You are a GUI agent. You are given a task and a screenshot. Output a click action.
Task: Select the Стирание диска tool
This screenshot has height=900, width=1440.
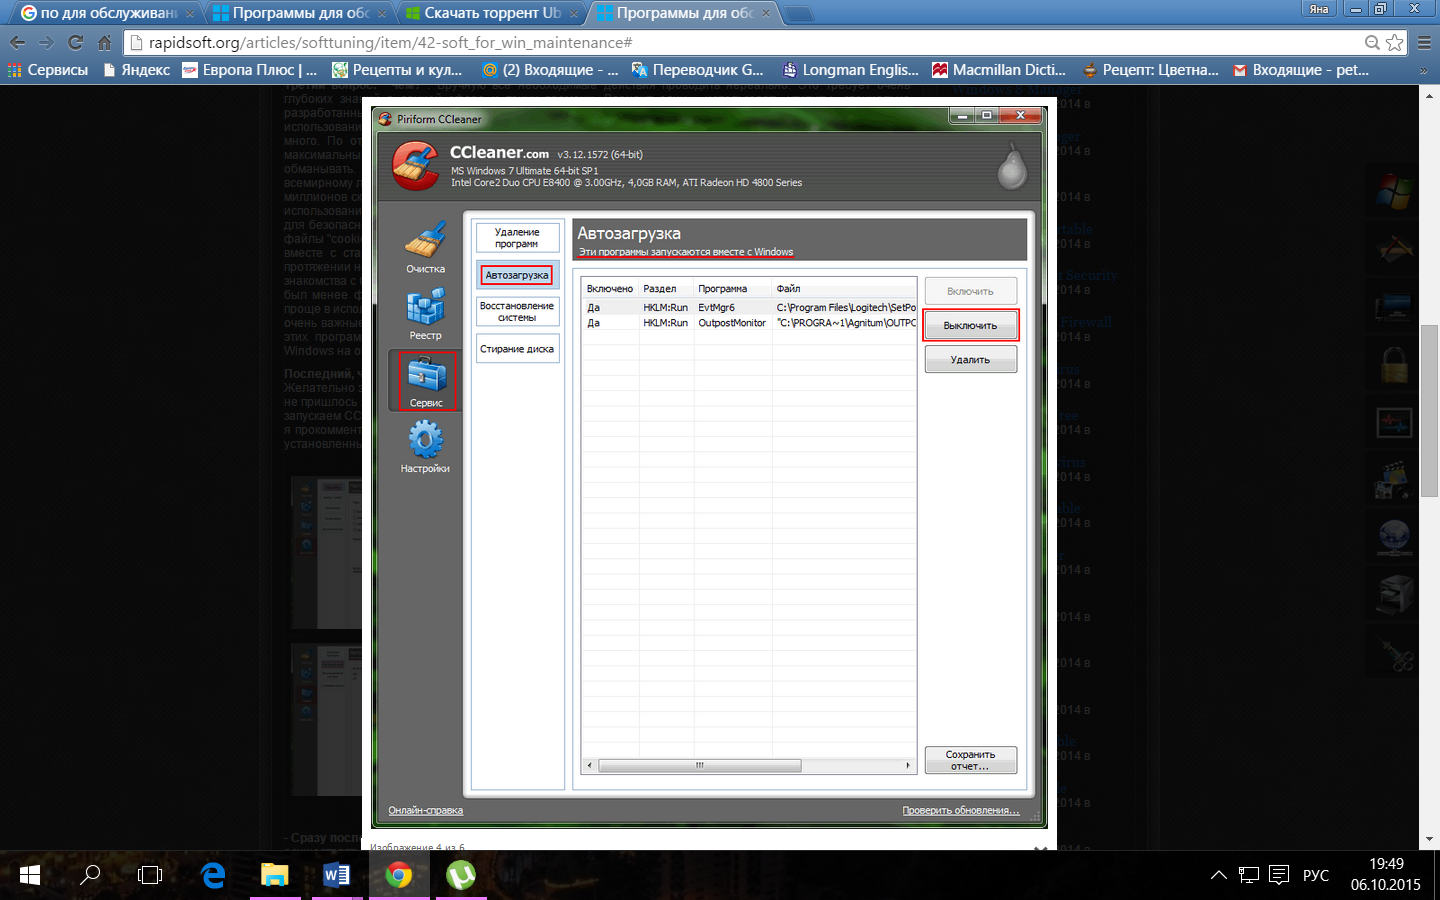[517, 349]
